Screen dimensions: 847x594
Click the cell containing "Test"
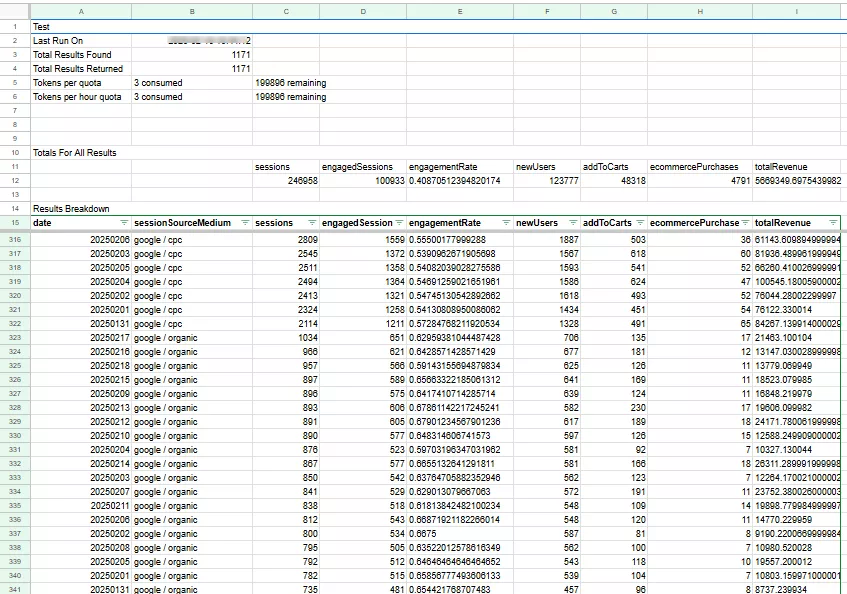81,26
